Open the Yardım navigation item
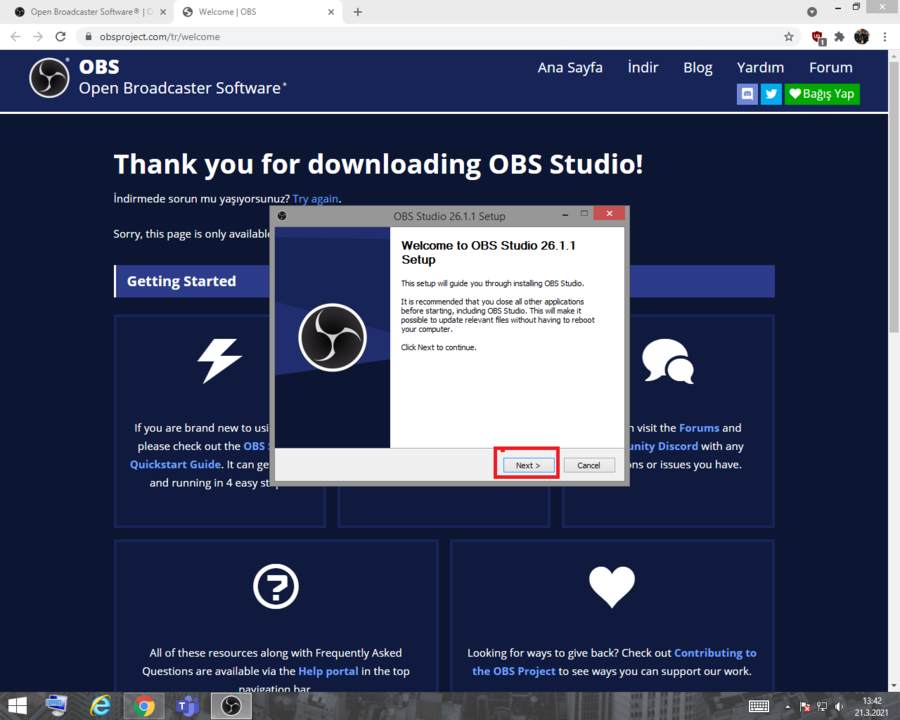Viewport: 900px width, 720px height. click(x=760, y=68)
